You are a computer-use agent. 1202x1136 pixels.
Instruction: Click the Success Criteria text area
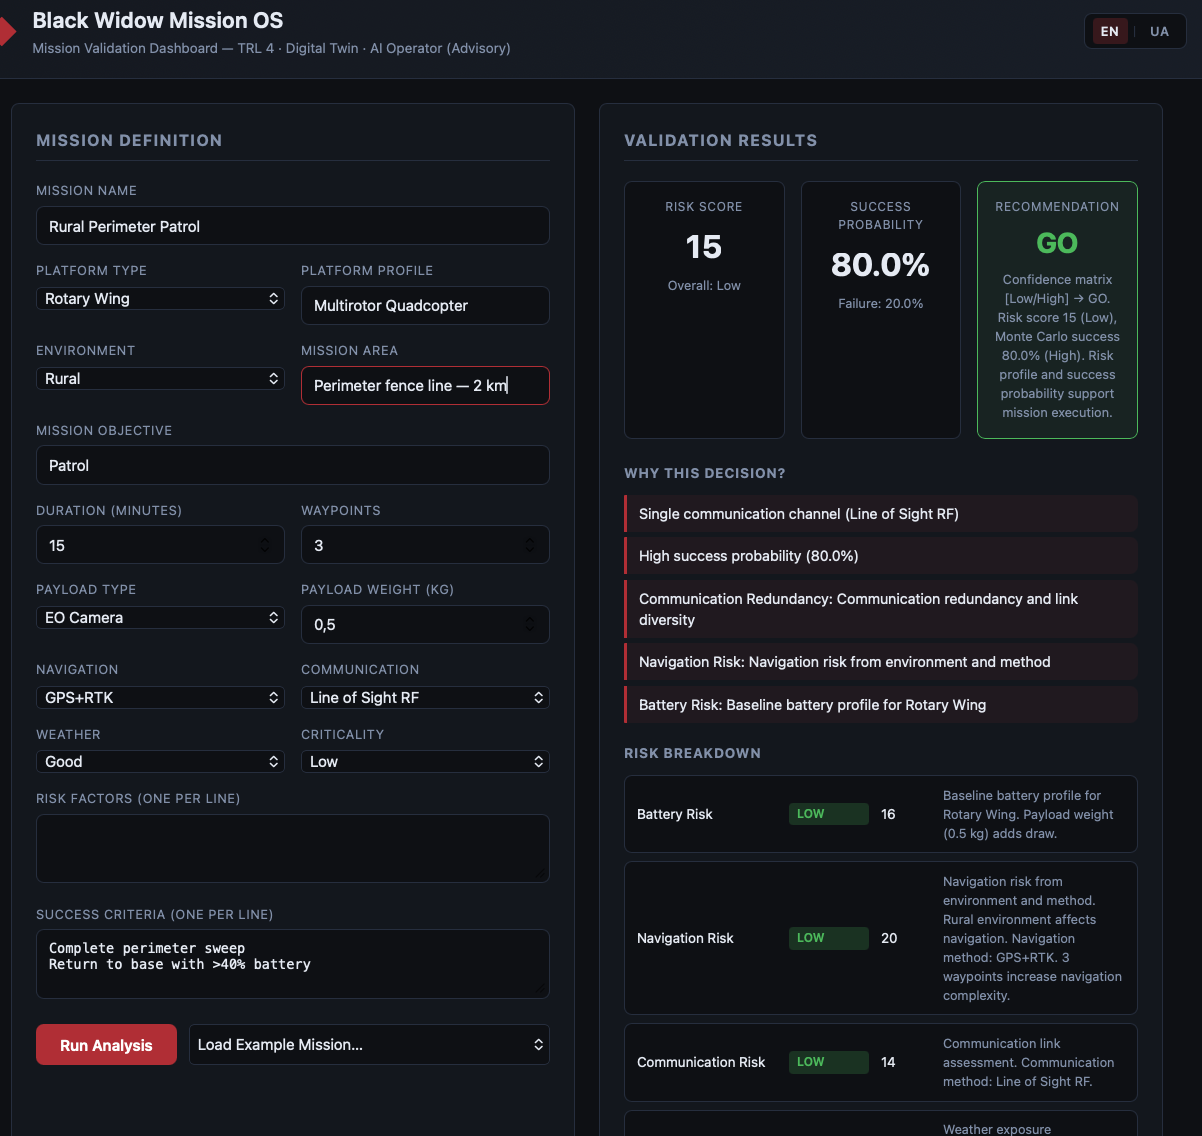(x=292, y=964)
